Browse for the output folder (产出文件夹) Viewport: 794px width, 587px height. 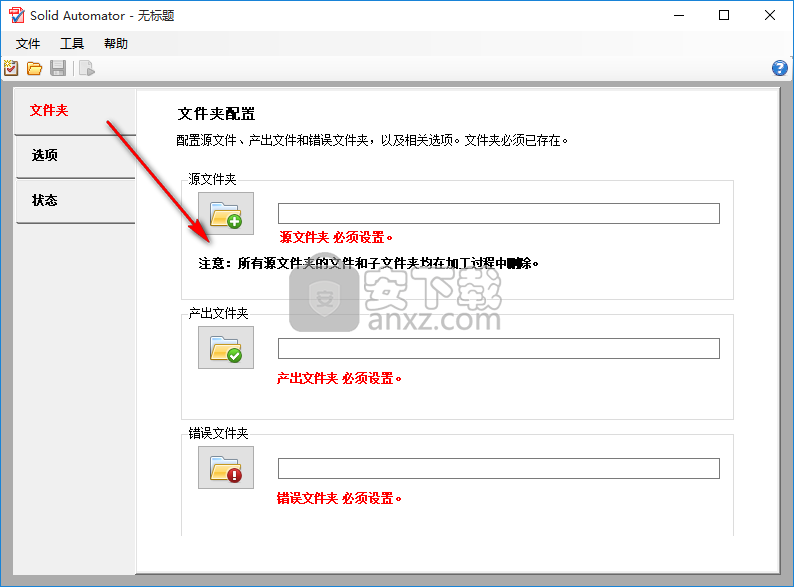(226, 347)
